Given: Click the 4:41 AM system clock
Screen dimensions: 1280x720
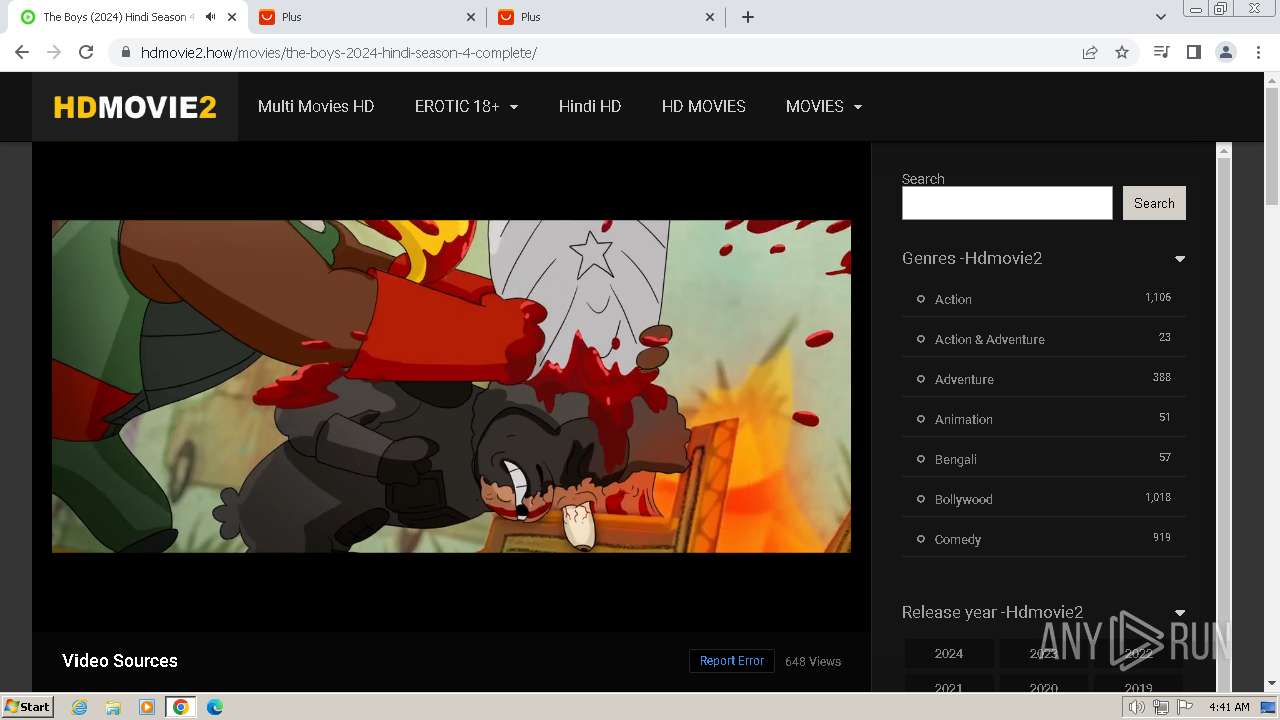Looking at the screenshot, I should click(1229, 707).
